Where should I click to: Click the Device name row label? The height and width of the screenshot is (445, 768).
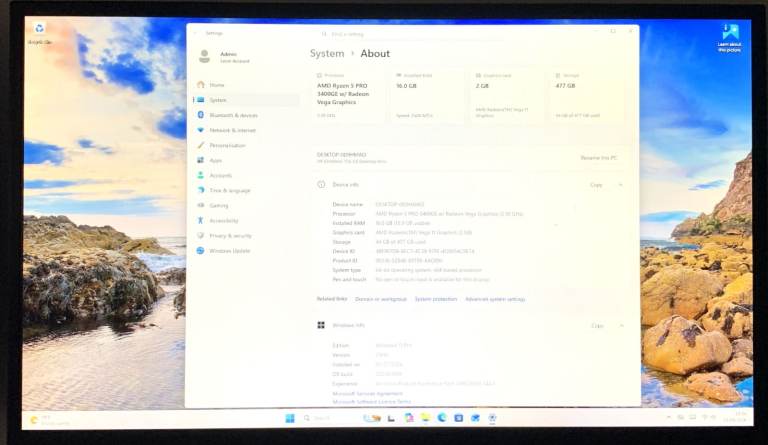click(x=348, y=205)
